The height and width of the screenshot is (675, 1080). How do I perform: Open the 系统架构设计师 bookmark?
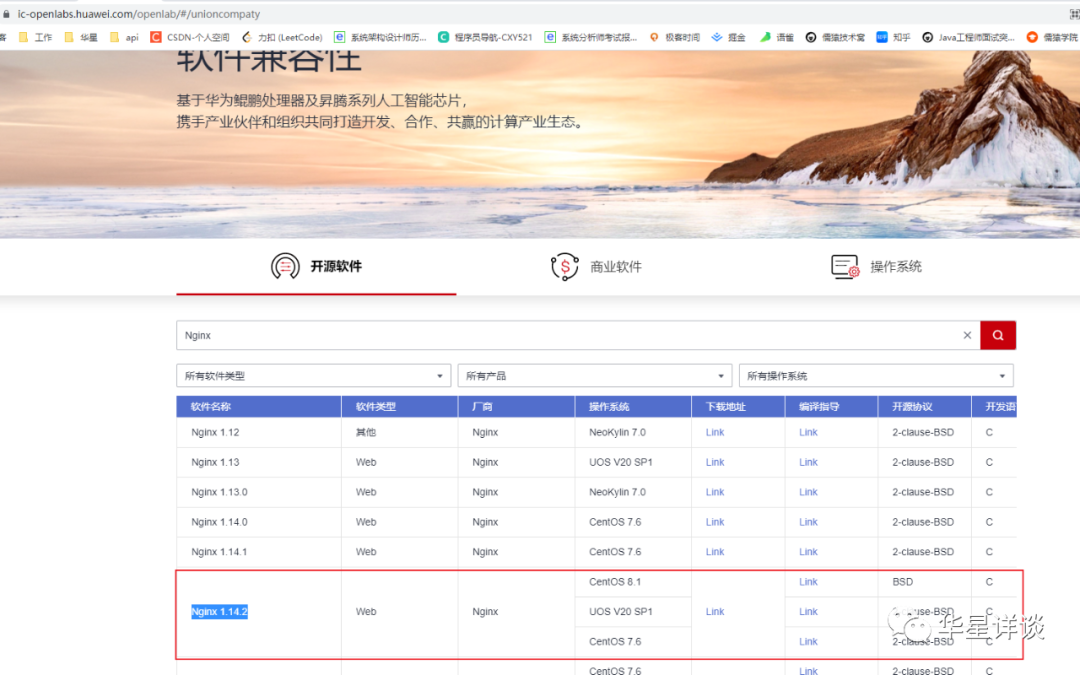coord(380,37)
